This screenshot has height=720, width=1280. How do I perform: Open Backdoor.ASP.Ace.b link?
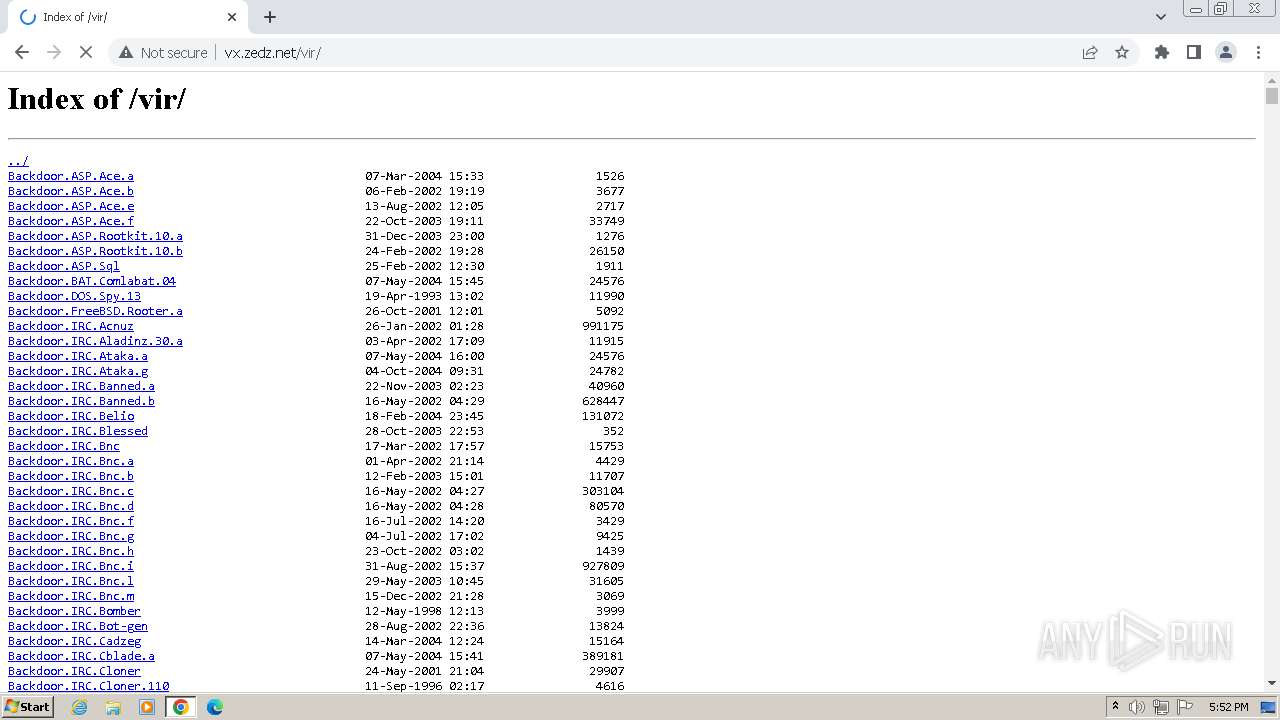click(71, 191)
